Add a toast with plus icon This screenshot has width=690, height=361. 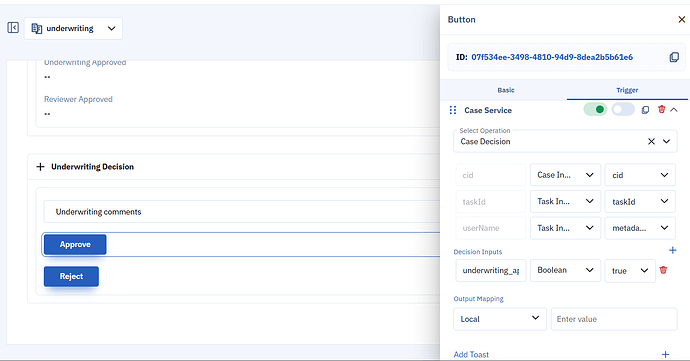665,354
